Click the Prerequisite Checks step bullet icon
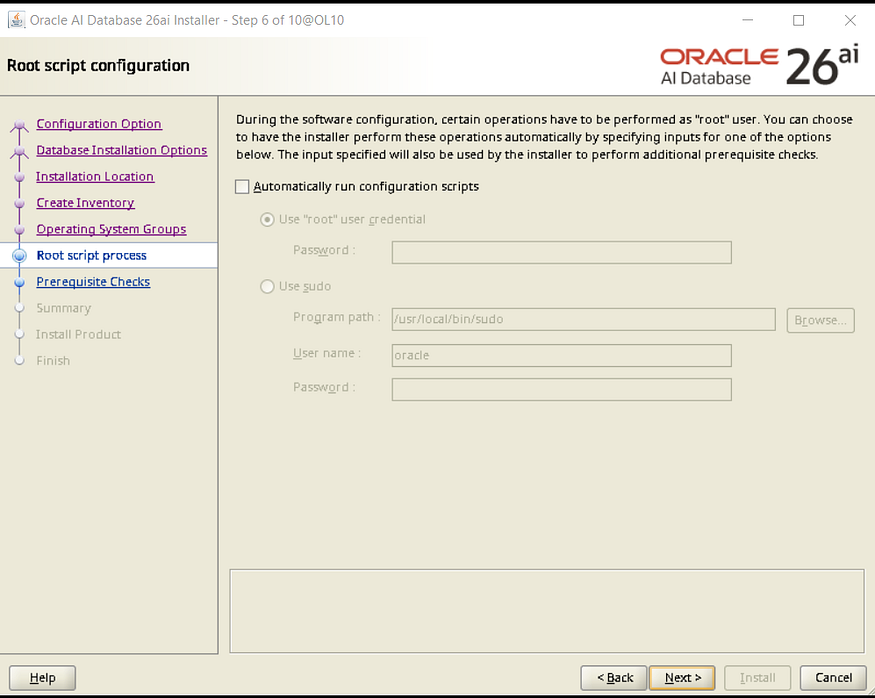The width and height of the screenshot is (875, 698). 20,282
